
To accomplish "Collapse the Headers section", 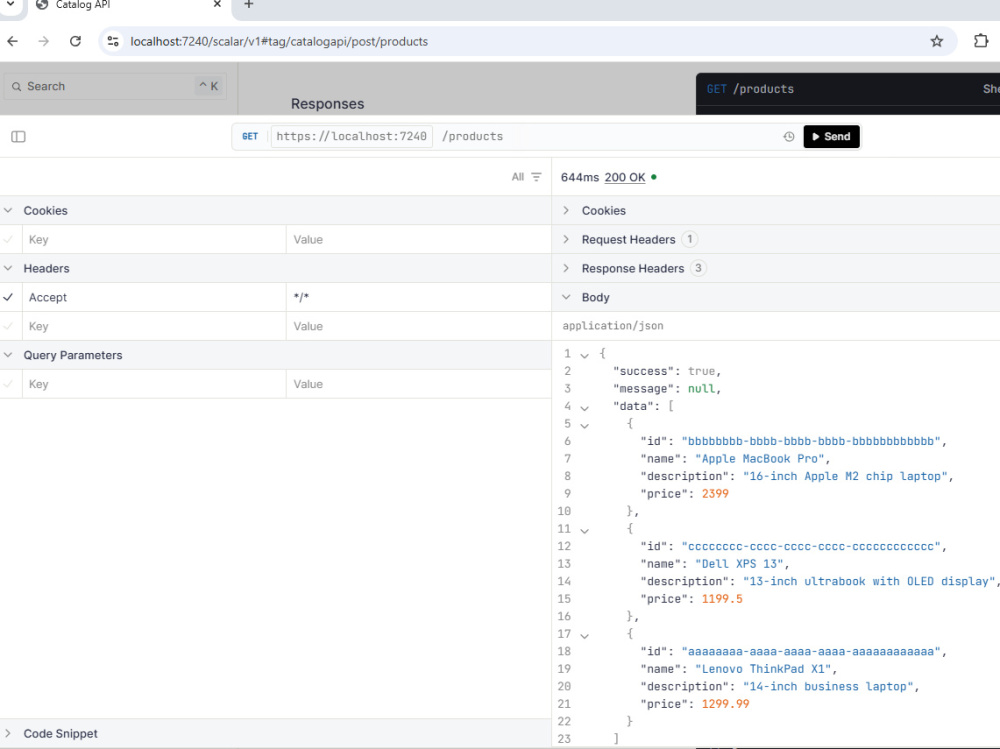I will pyautogui.click(x=8, y=269).
